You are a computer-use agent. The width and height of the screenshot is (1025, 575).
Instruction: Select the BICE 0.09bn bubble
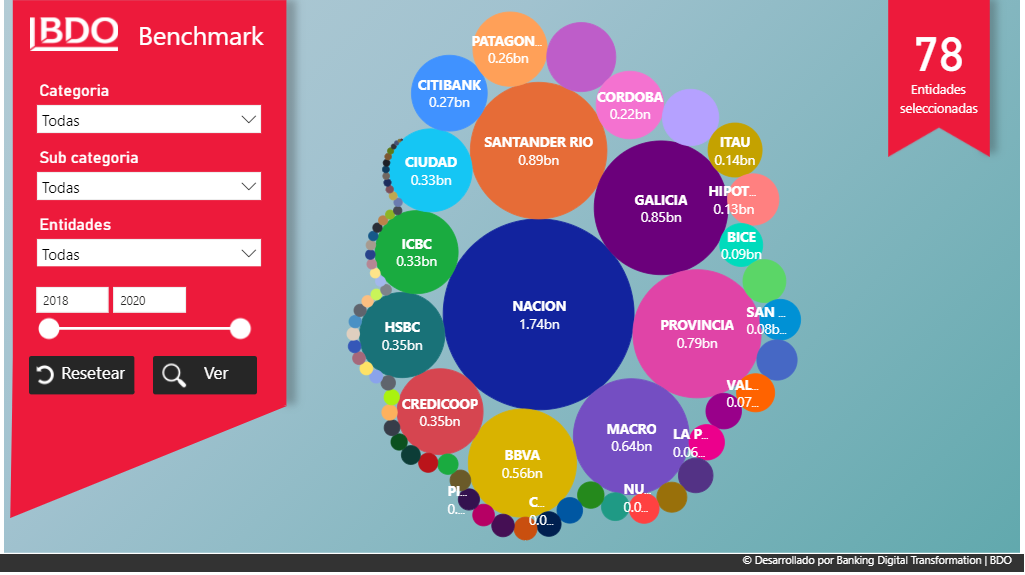coord(741,245)
